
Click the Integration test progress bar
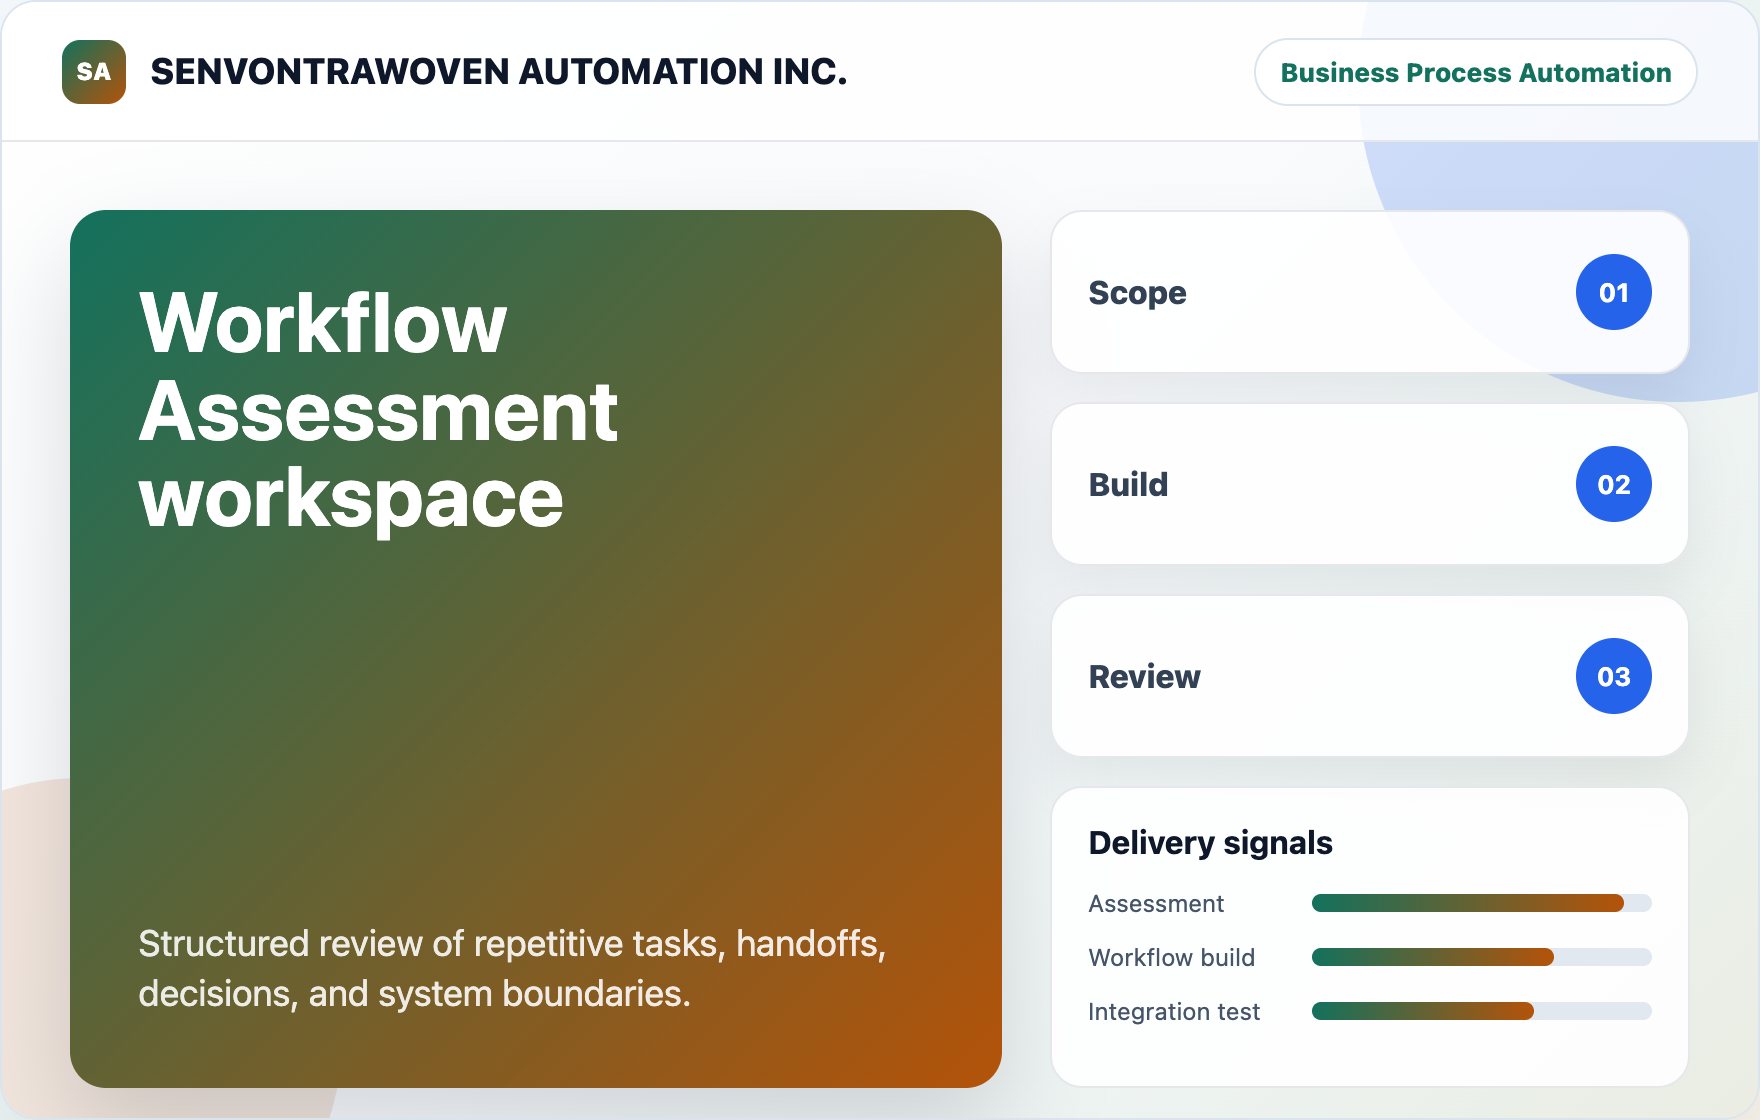1481,1011
